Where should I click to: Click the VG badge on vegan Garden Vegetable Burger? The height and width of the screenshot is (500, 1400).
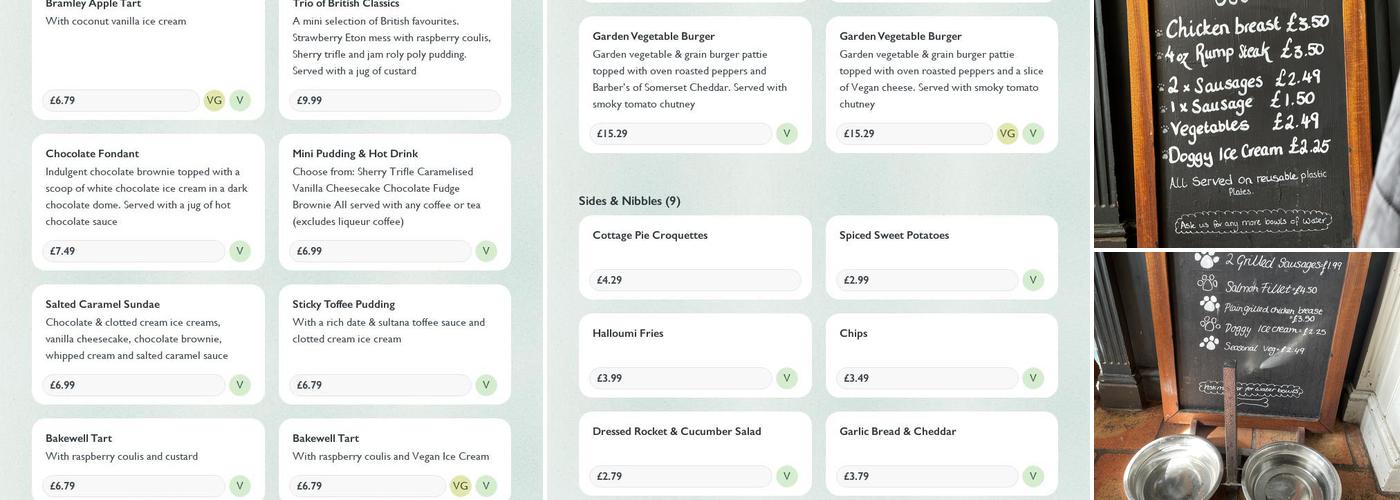[1007, 134]
